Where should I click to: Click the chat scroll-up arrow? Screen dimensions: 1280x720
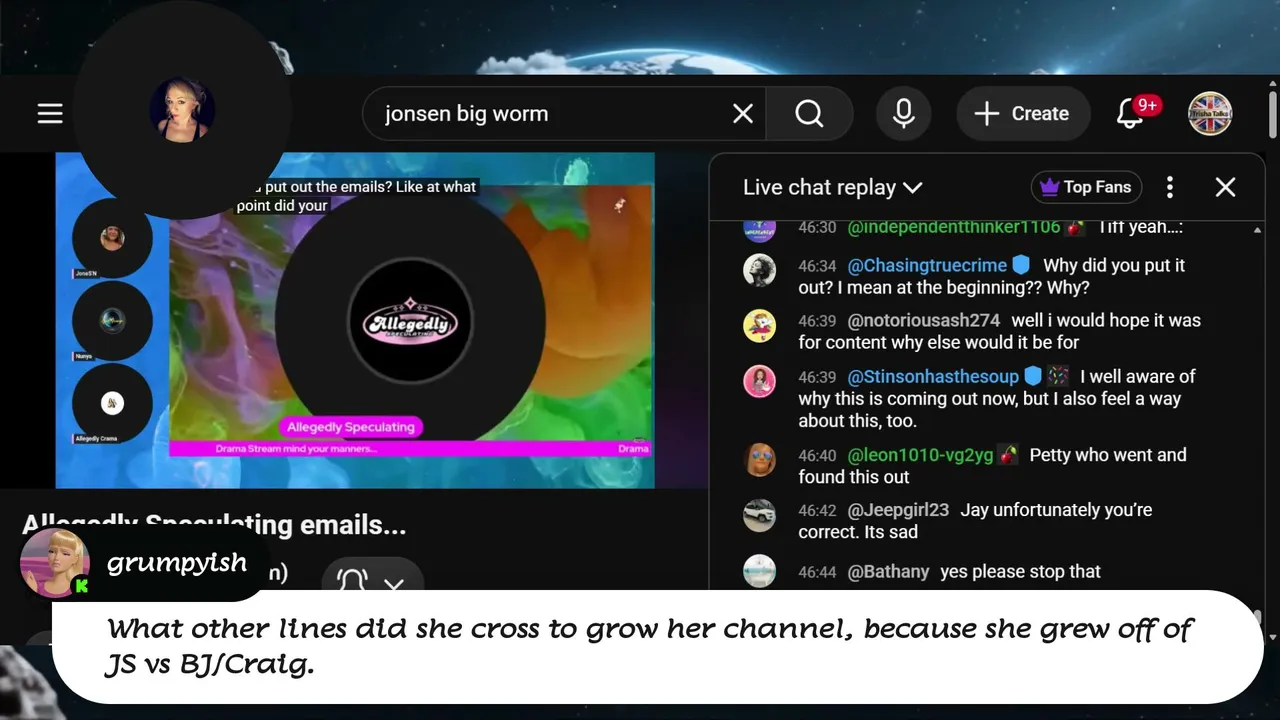pos(1257,230)
